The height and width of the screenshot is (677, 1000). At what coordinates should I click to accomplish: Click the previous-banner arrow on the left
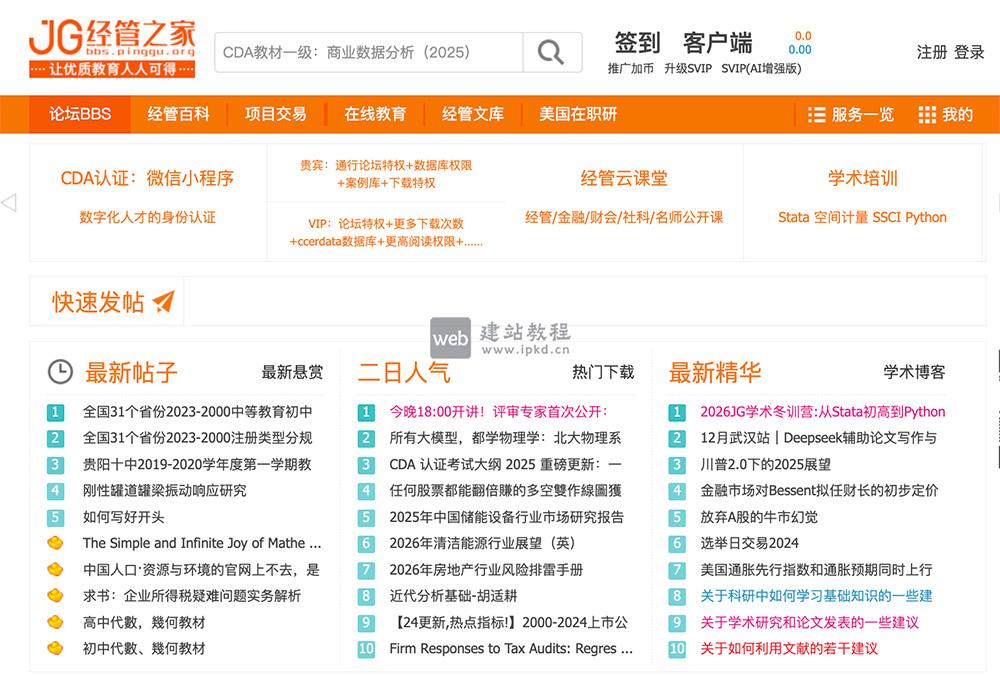pos(11,202)
